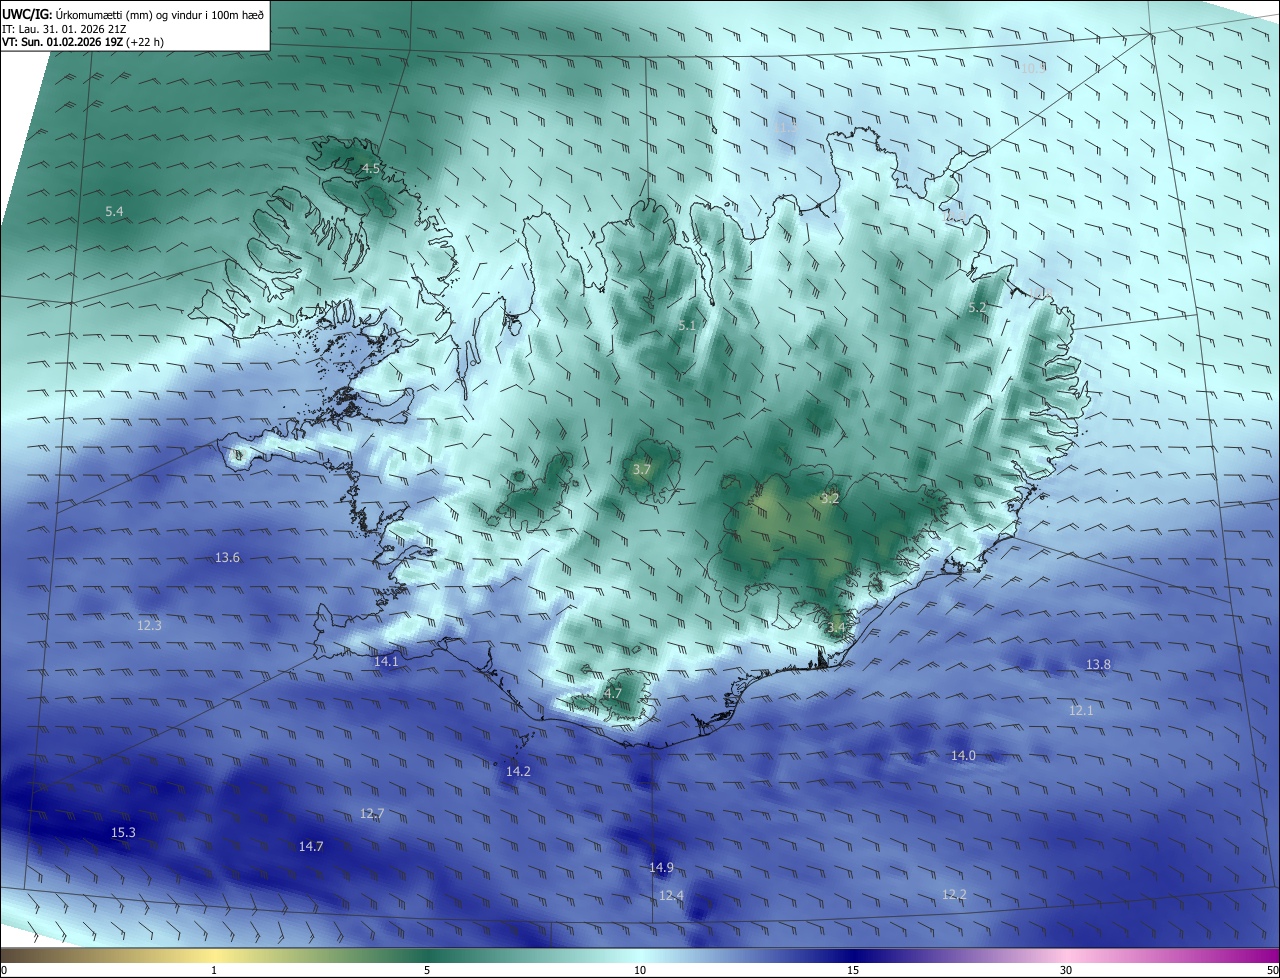Viewport: 1280px width, 978px height.
Task: Click the 12.4 value label on the map
Action: click(671, 895)
